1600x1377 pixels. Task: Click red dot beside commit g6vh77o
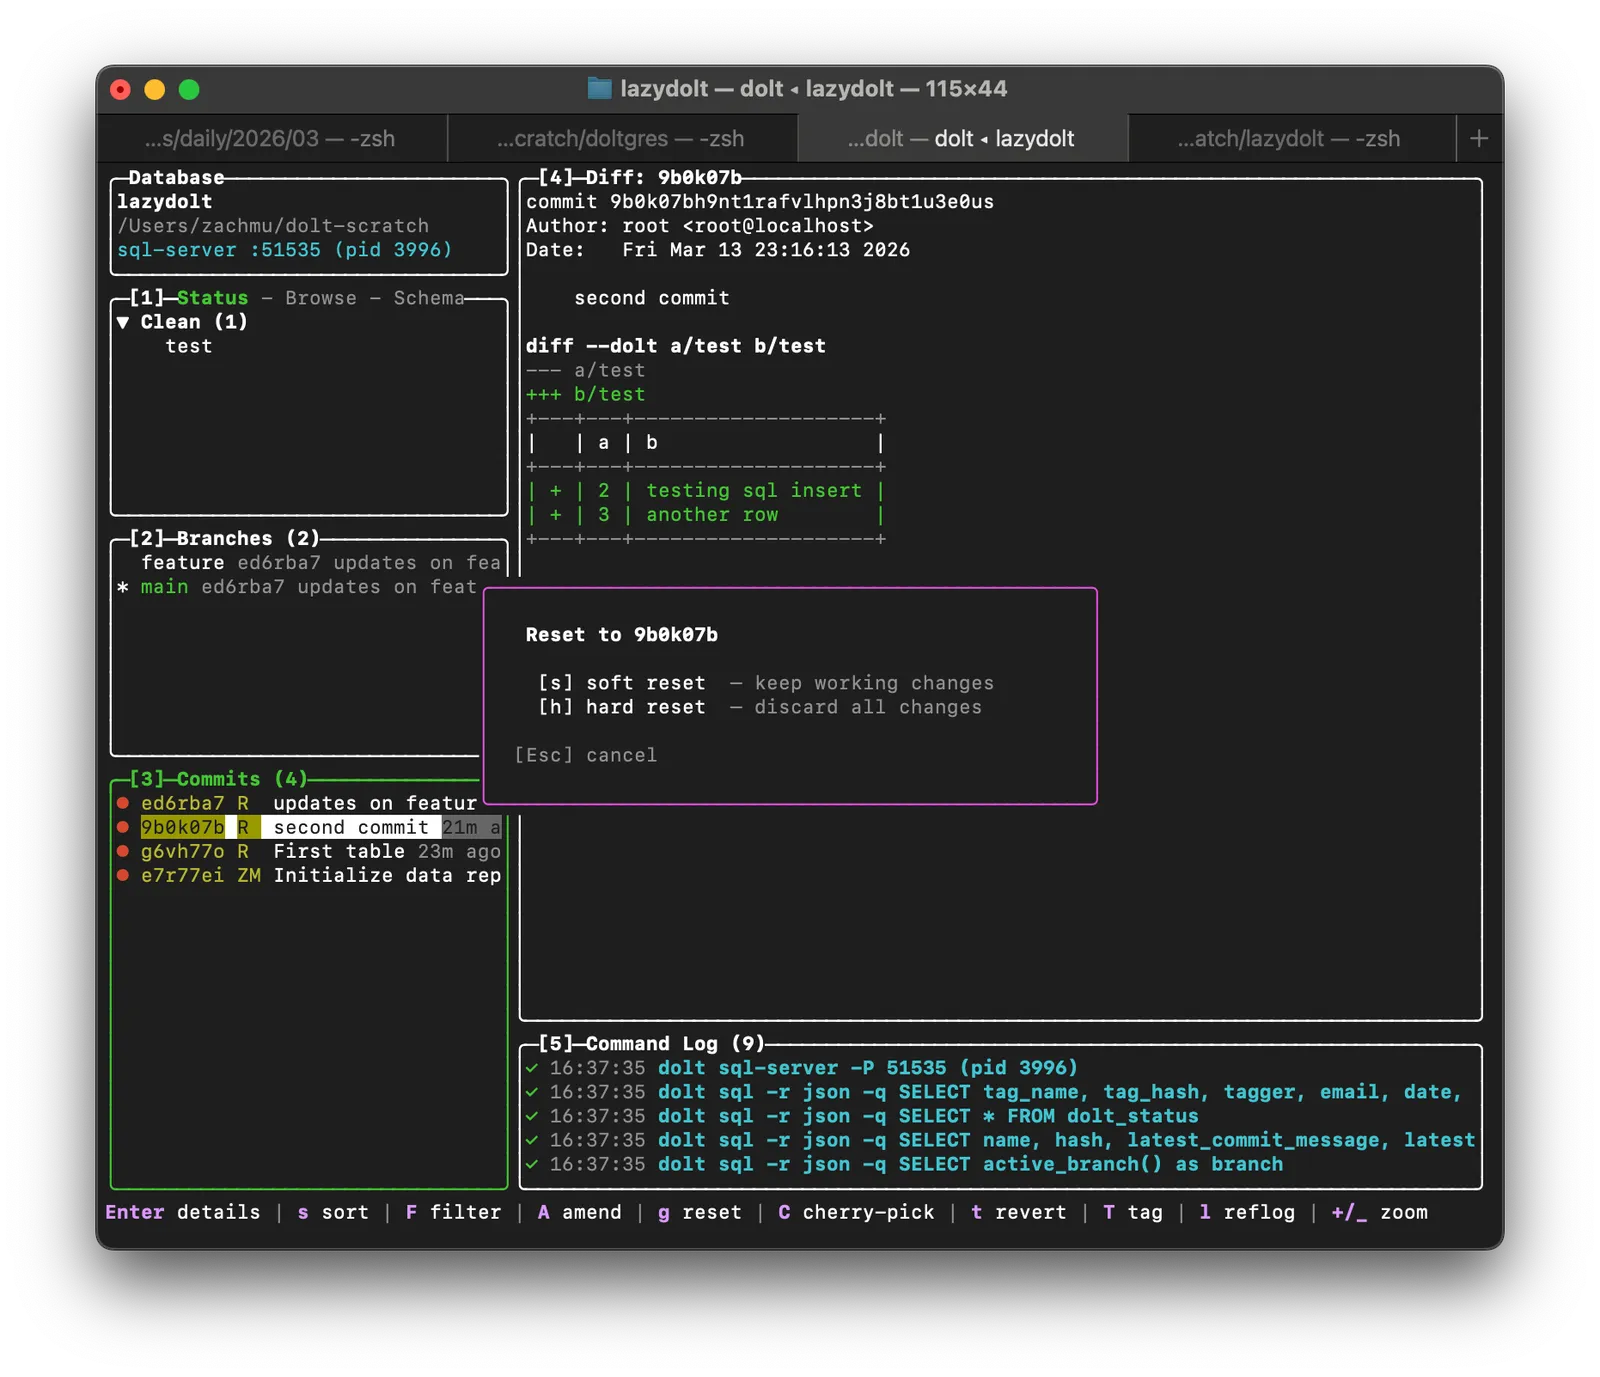tap(122, 851)
